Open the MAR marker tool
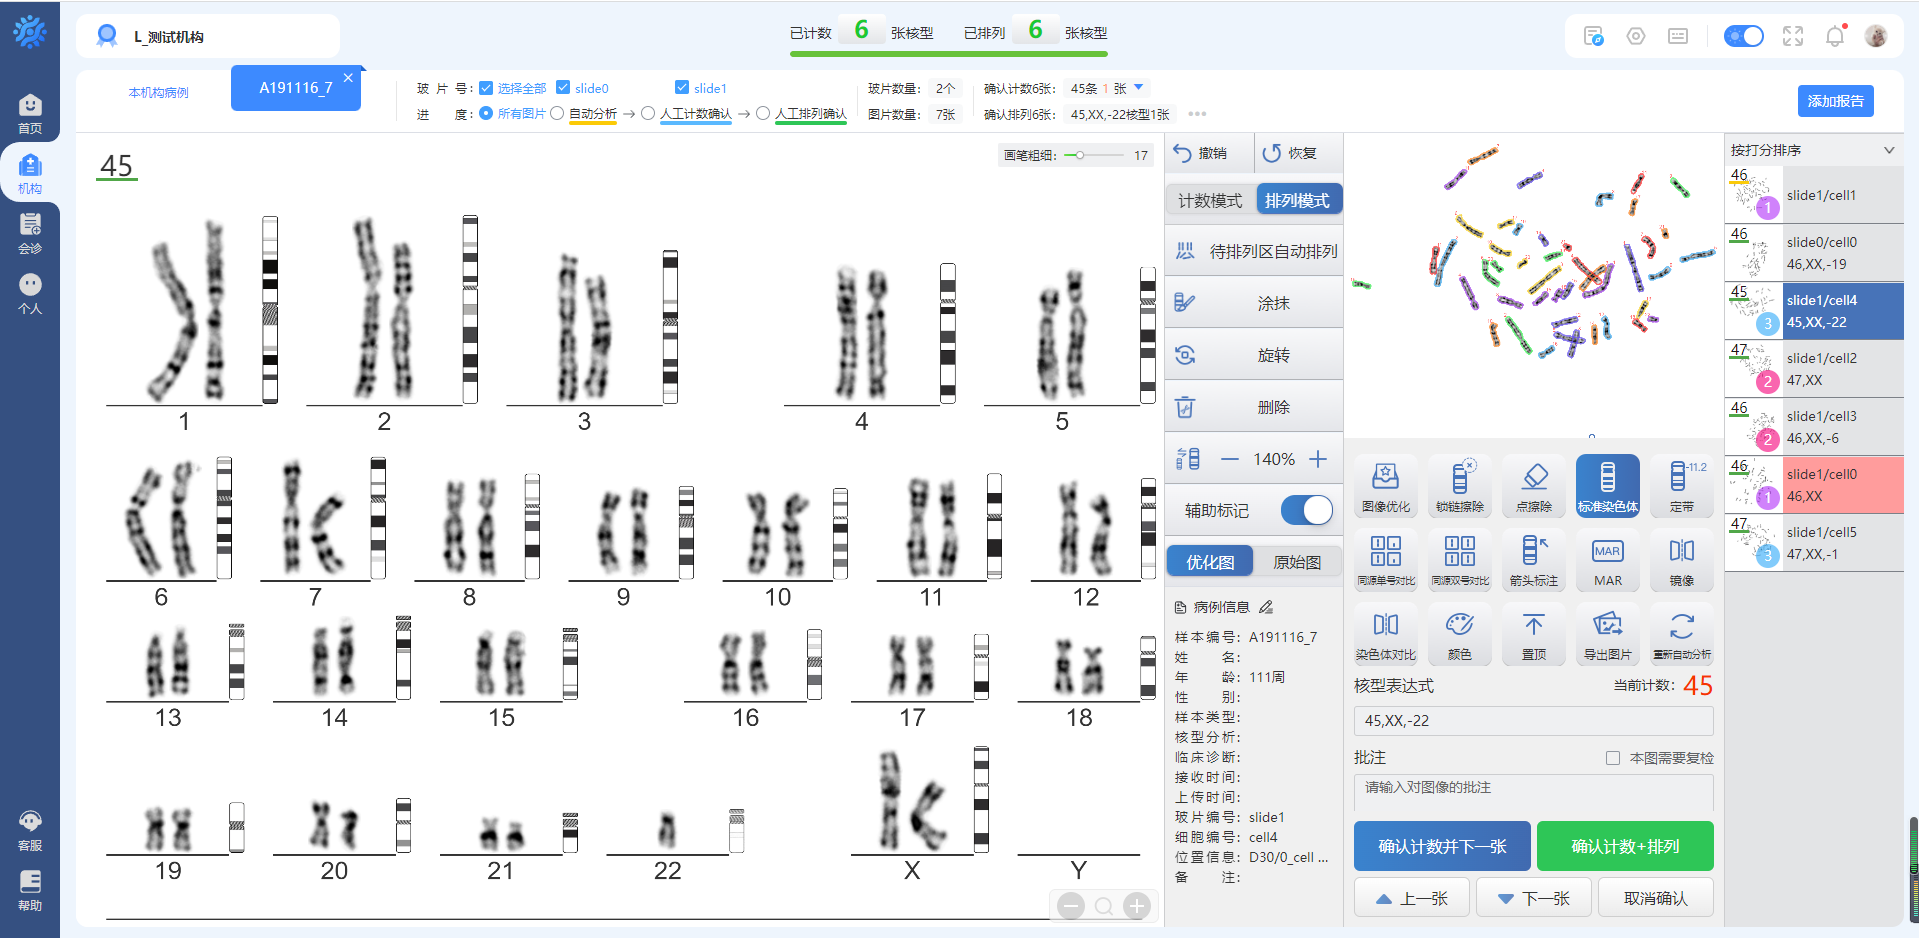The width and height of the screenshot is (1919, 938). click(1607, 559)
